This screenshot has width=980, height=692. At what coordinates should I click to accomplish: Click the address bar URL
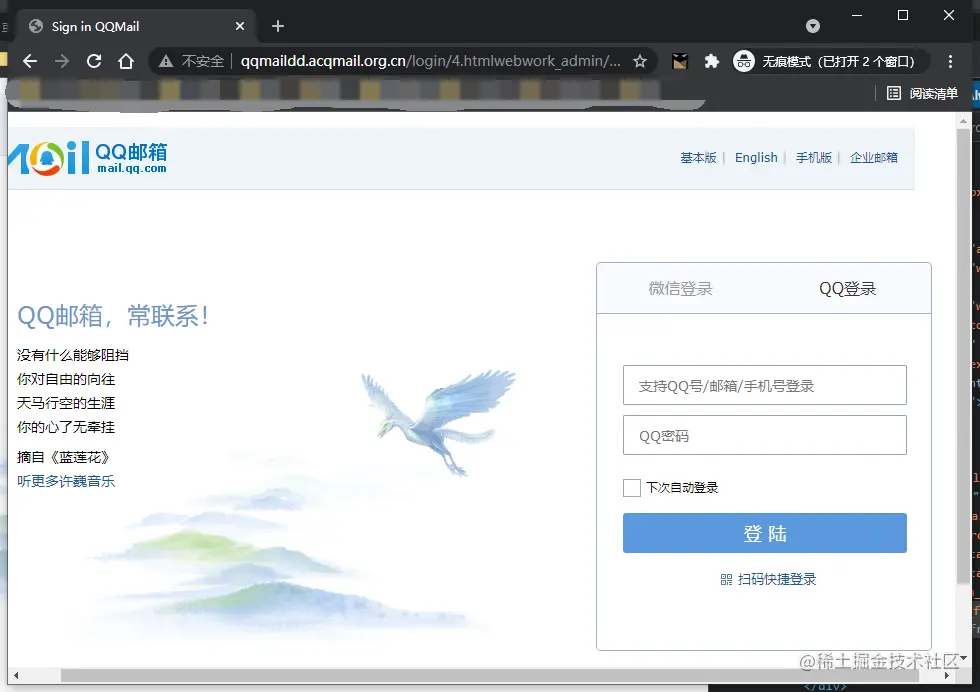tap(431, 61)
